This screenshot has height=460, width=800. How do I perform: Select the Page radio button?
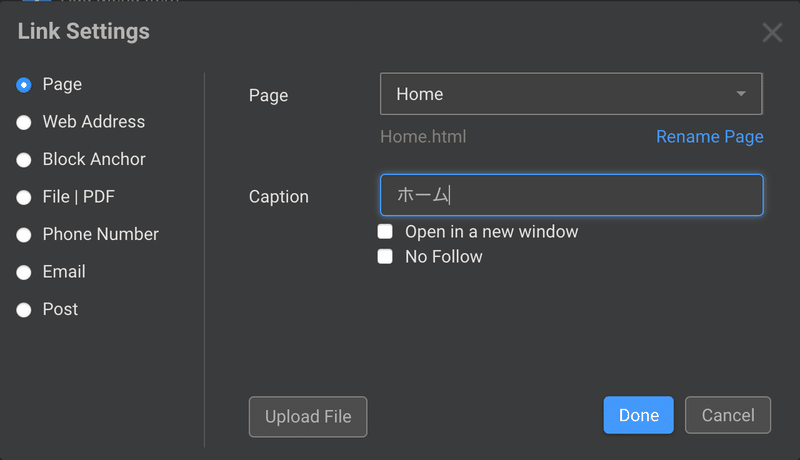coord(23,85)
